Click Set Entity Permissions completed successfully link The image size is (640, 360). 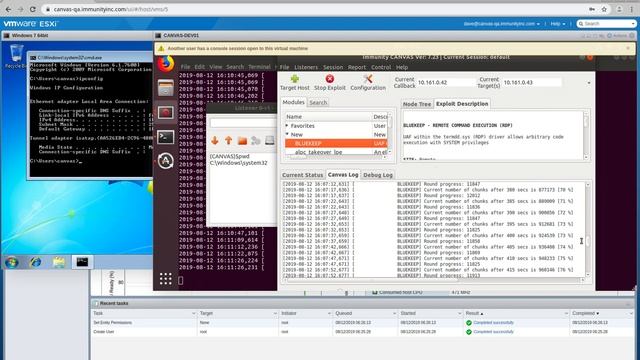493,322
